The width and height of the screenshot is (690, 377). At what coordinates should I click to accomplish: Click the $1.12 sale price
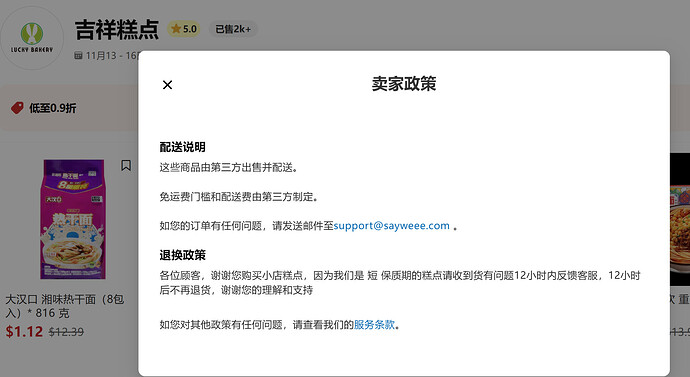coord(24,331)
